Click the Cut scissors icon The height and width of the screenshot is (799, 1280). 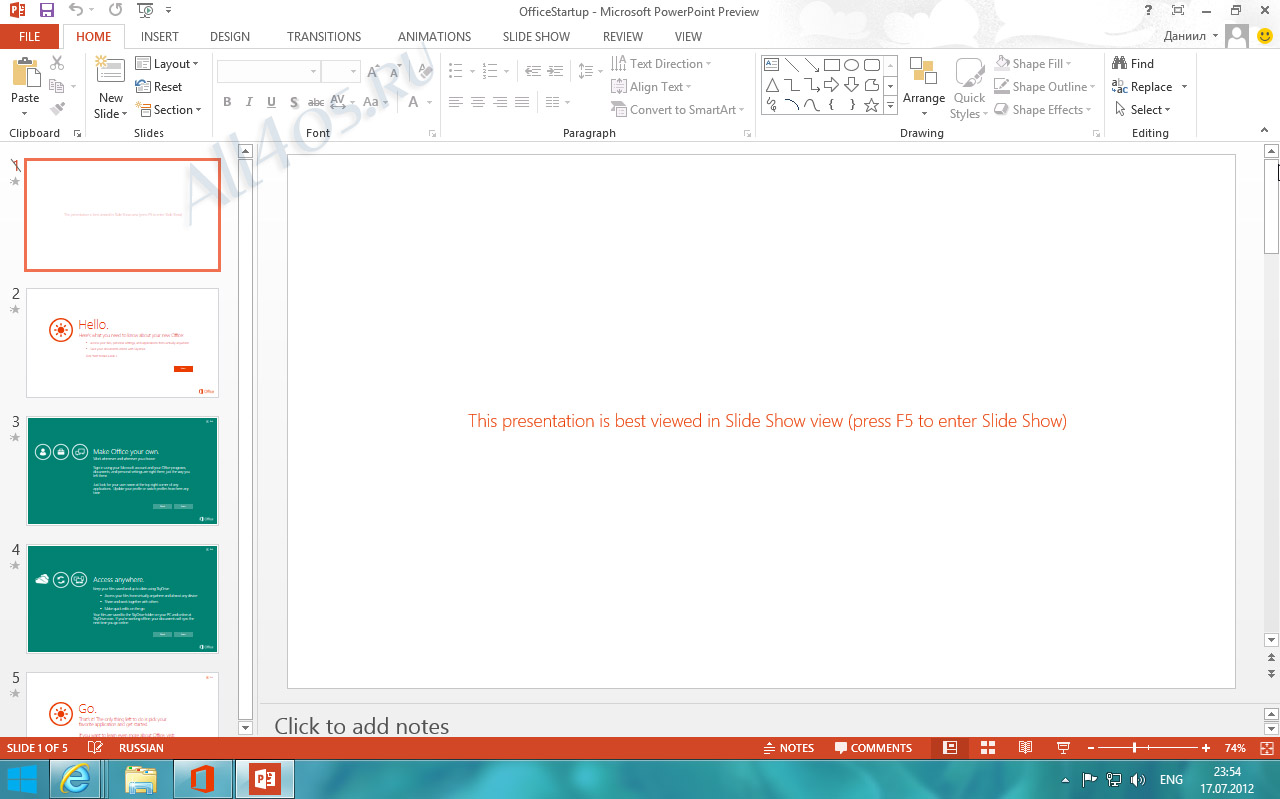click(57, 64)
